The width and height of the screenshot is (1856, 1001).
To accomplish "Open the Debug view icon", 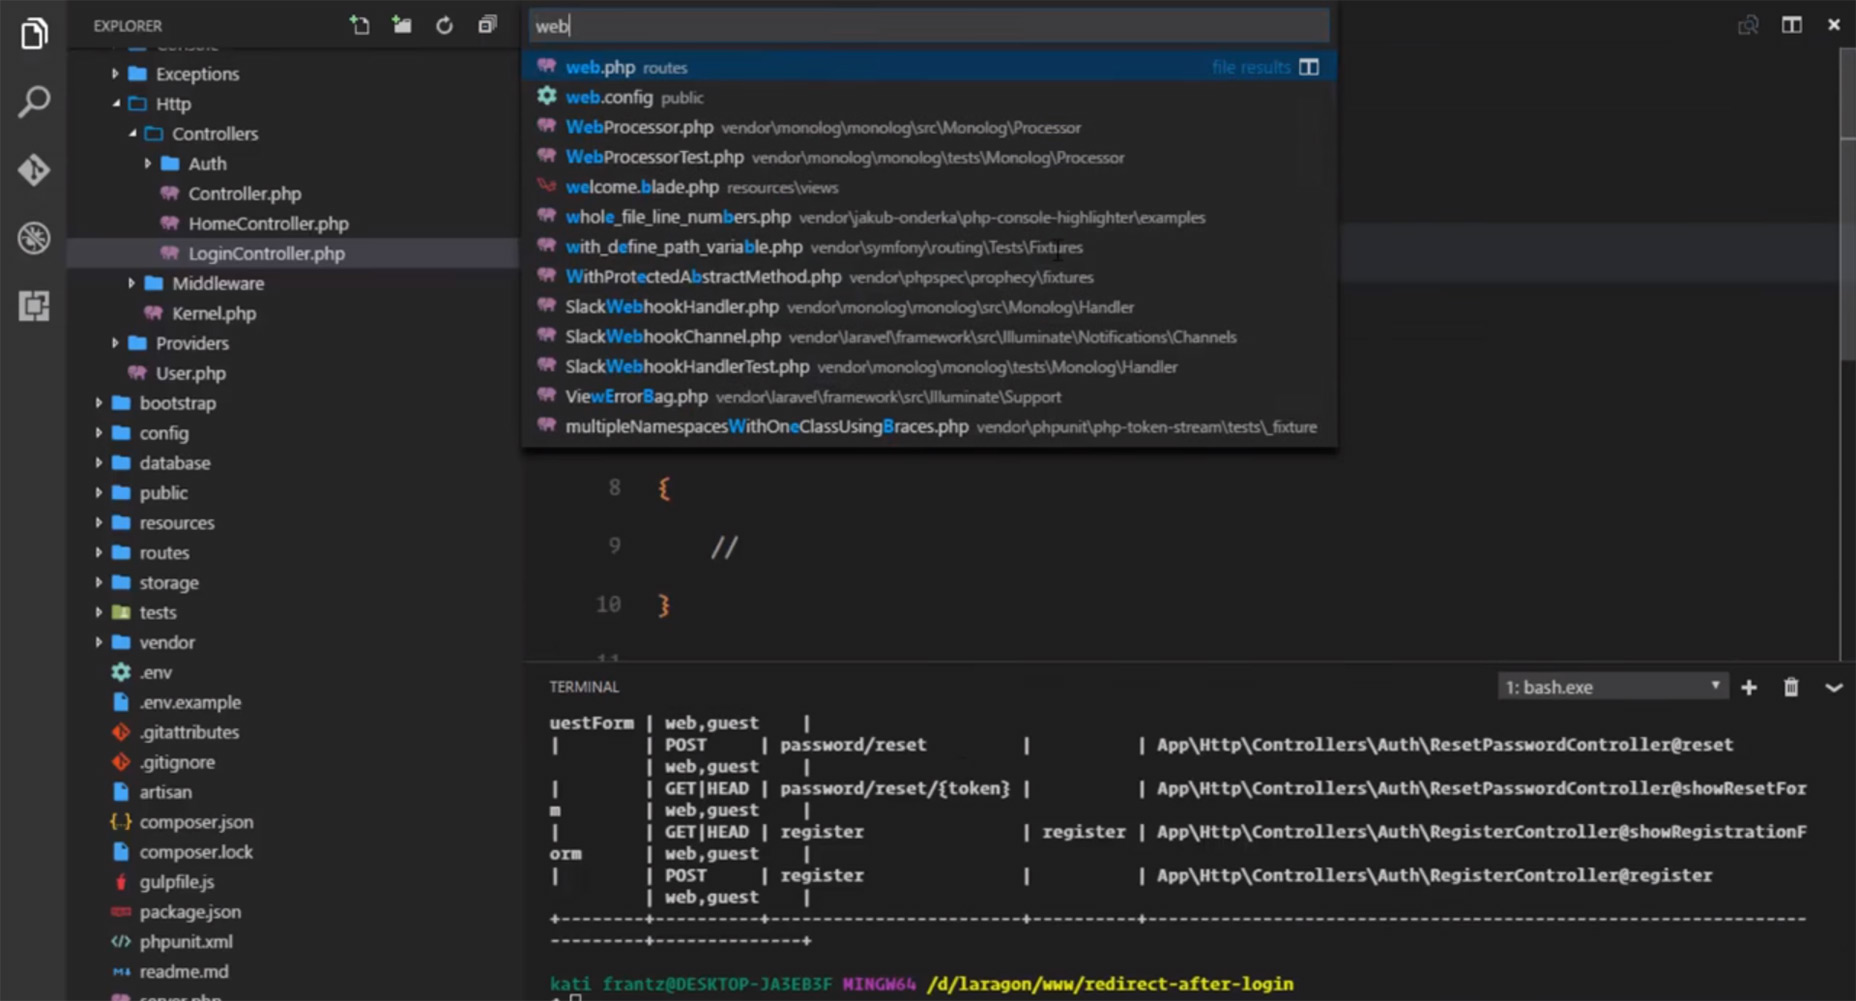I will pyautogui.click(x=34, y=238).
